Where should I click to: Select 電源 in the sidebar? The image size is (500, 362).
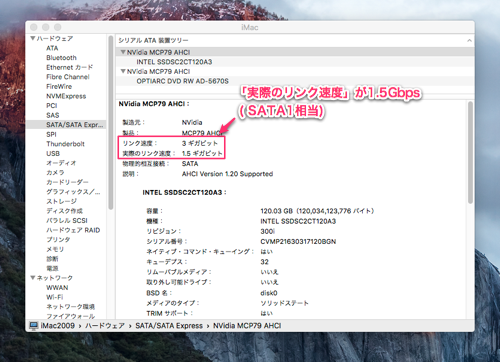[52, 268]
